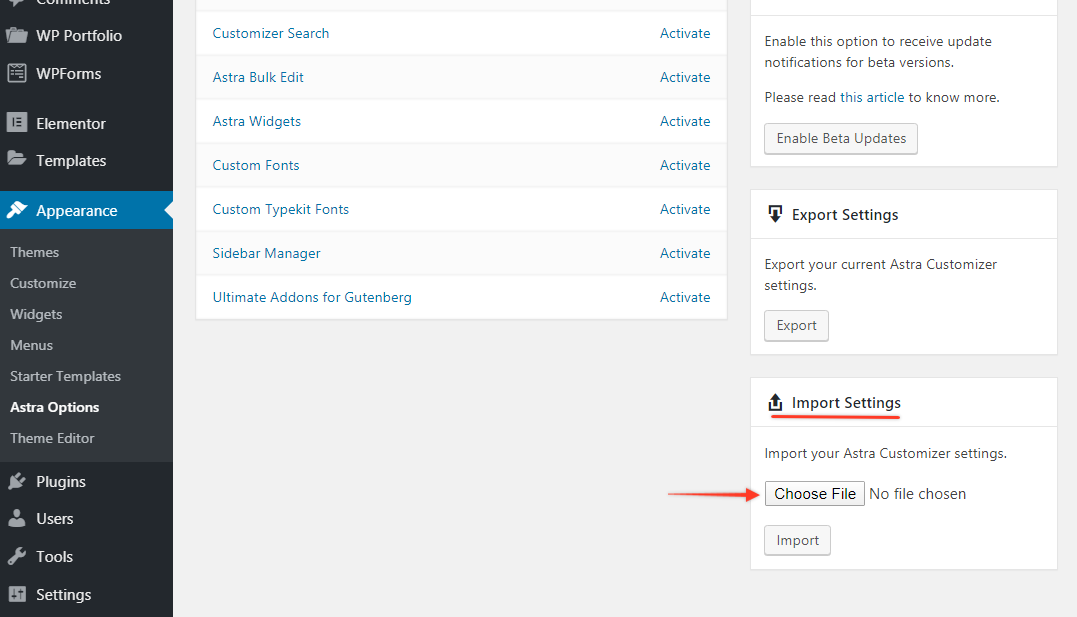1077x617 pixels.
Task: Open the Widgets submenu item
Action: (36, 314)
